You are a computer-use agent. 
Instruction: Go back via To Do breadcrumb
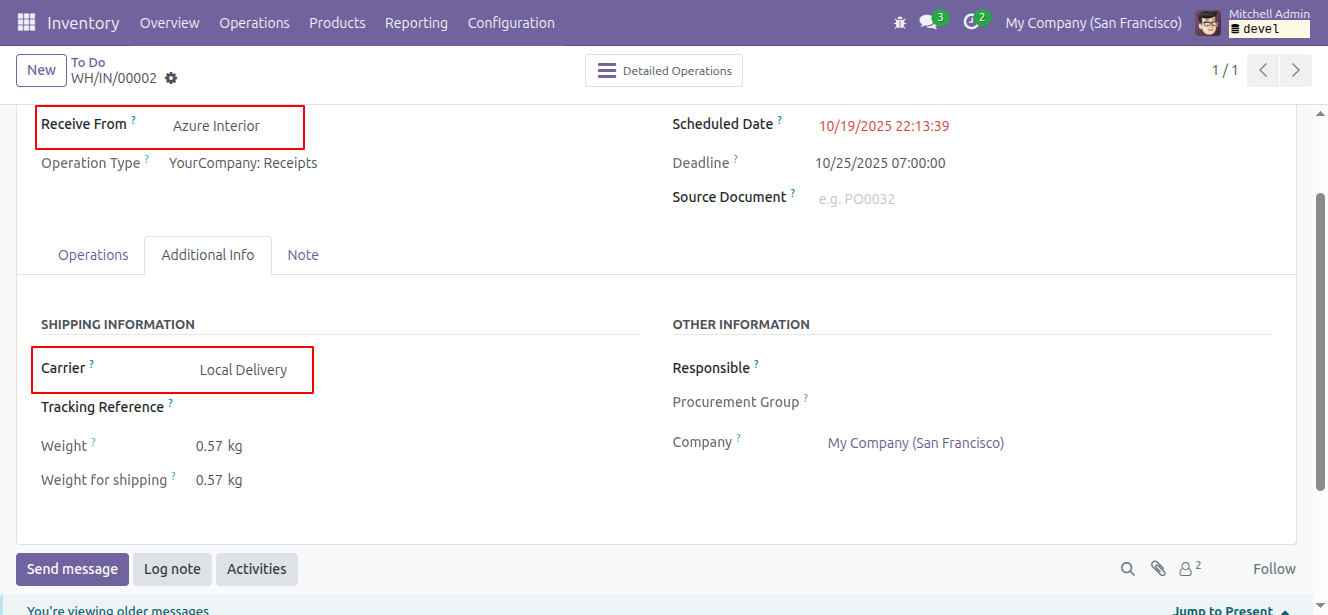88,62
